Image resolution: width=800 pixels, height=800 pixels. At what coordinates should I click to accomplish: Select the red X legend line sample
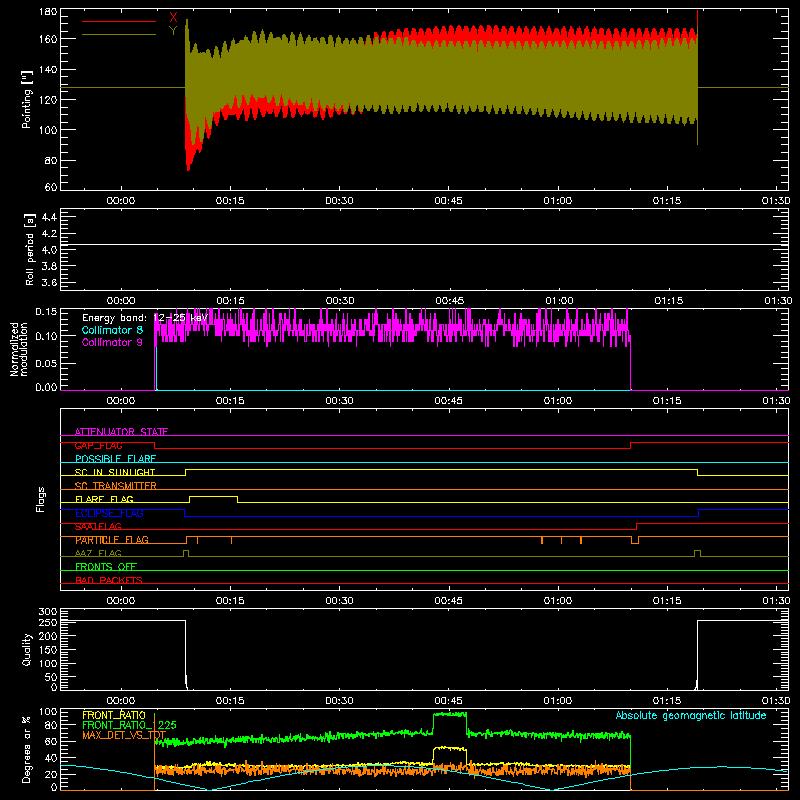(119, 21)
